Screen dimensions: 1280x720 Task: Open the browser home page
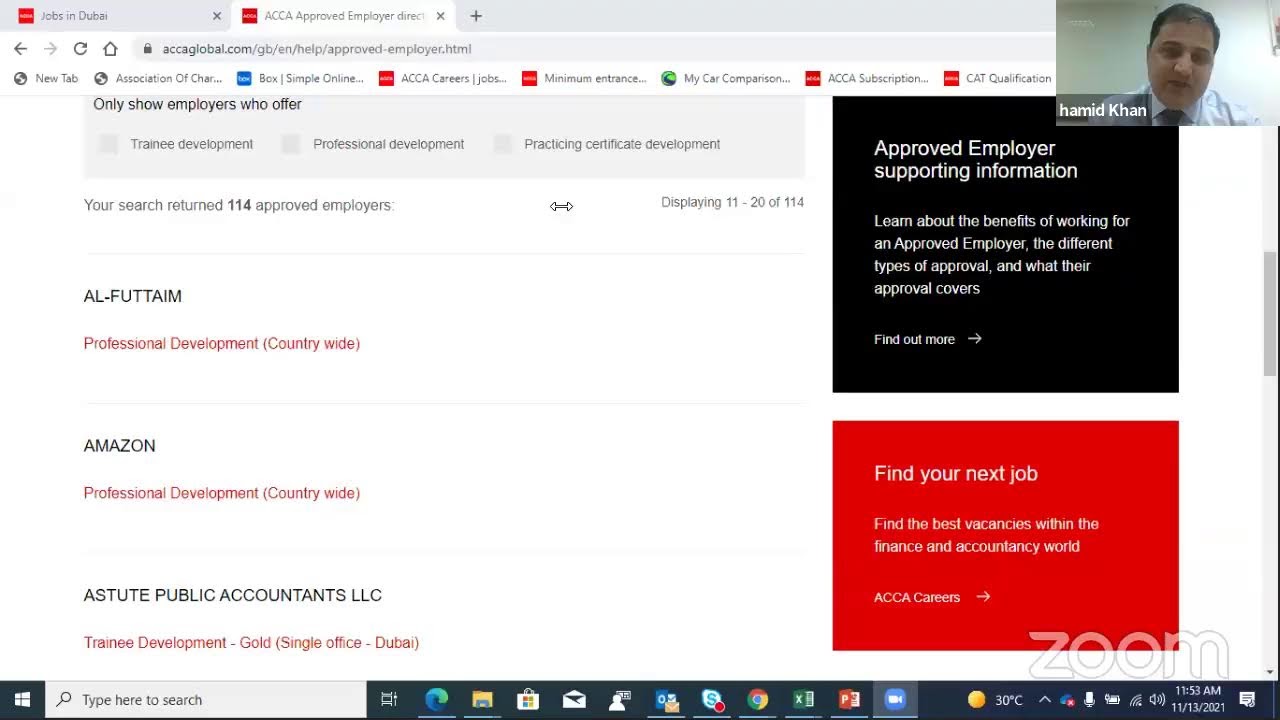coord(110,48)
